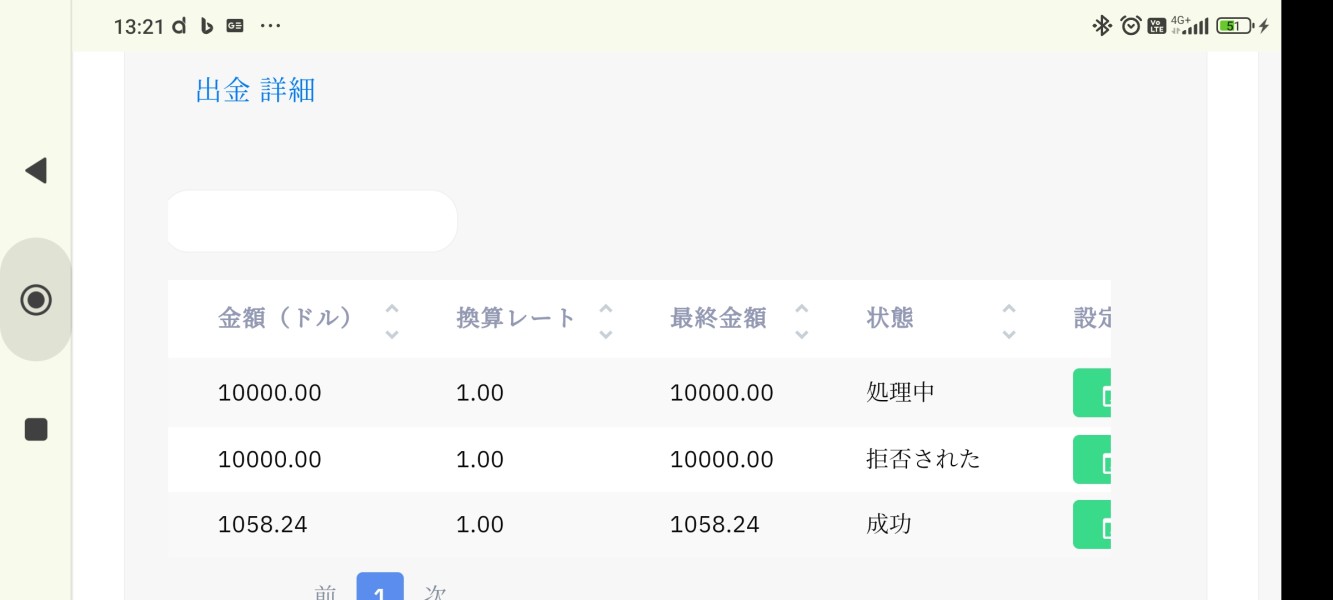Click green action button for 処理中 row
The image size is (1333, 600).
coord(1093,393)
